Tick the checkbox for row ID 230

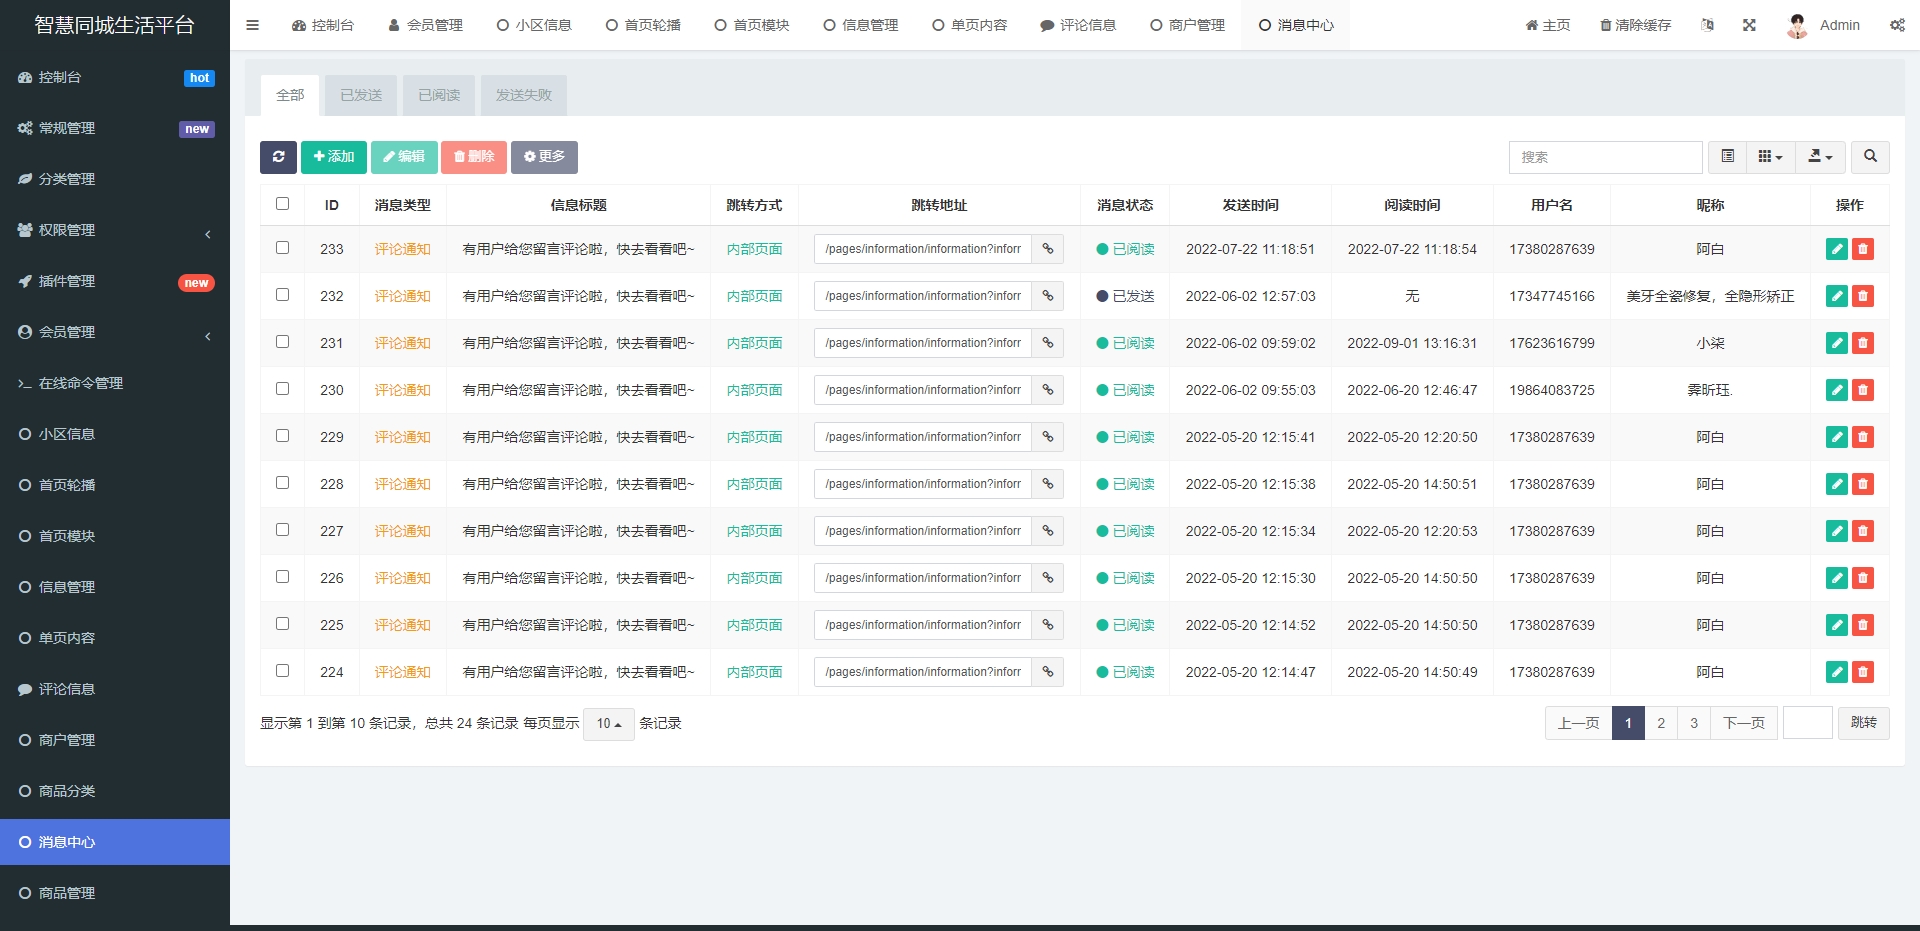pos(283,389)
